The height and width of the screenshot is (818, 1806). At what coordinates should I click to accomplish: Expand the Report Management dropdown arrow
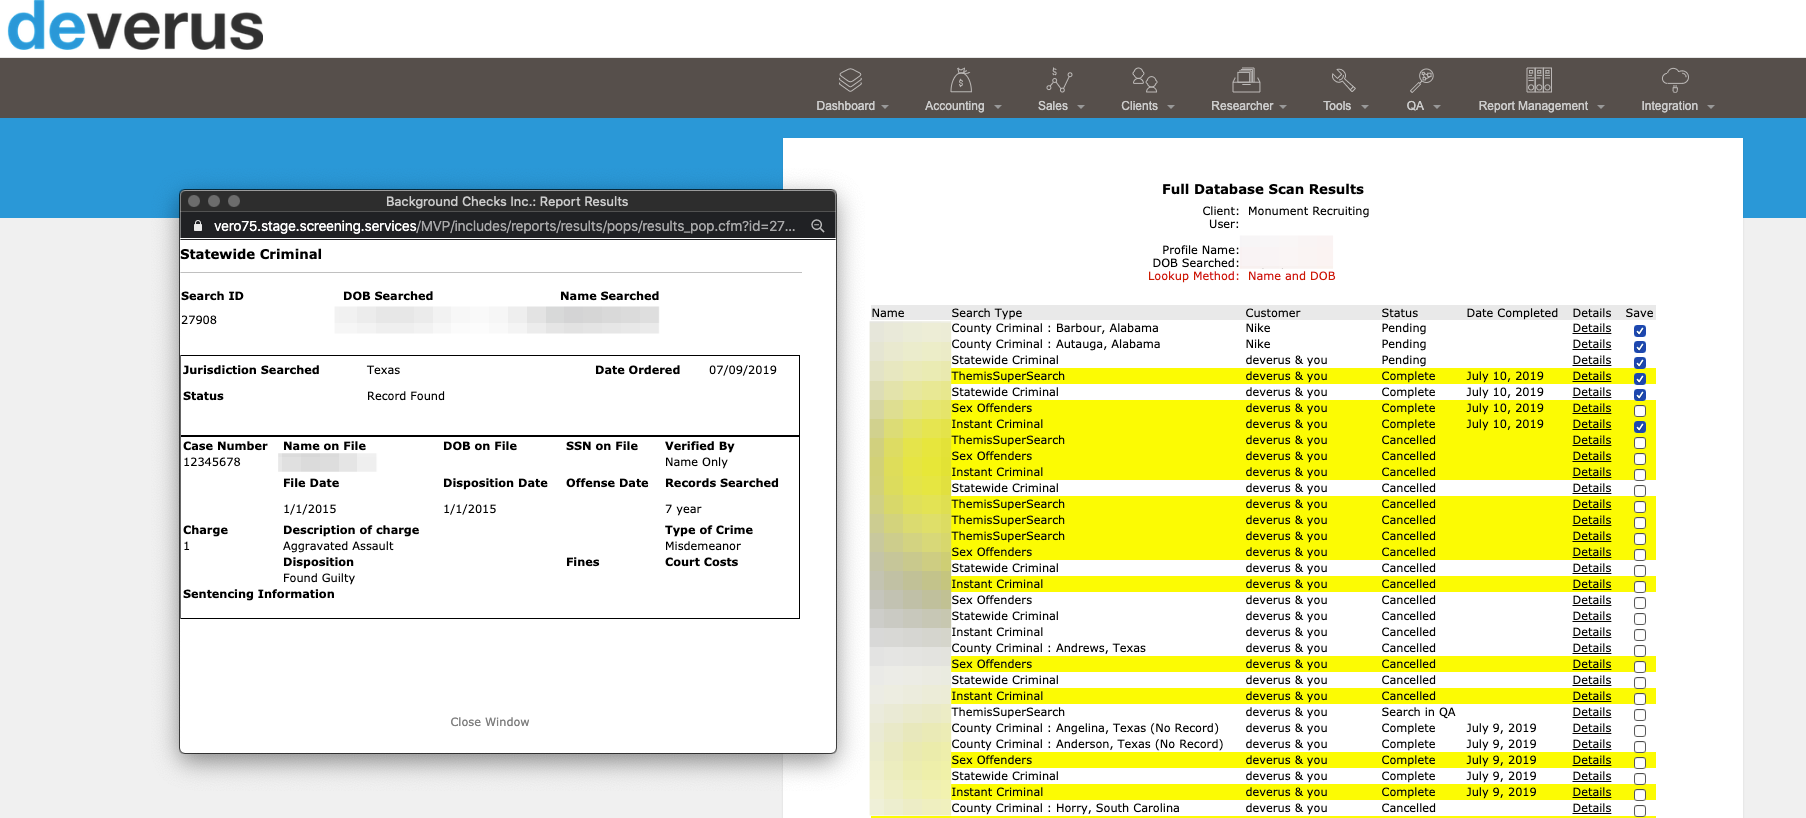coord(1600,107)
